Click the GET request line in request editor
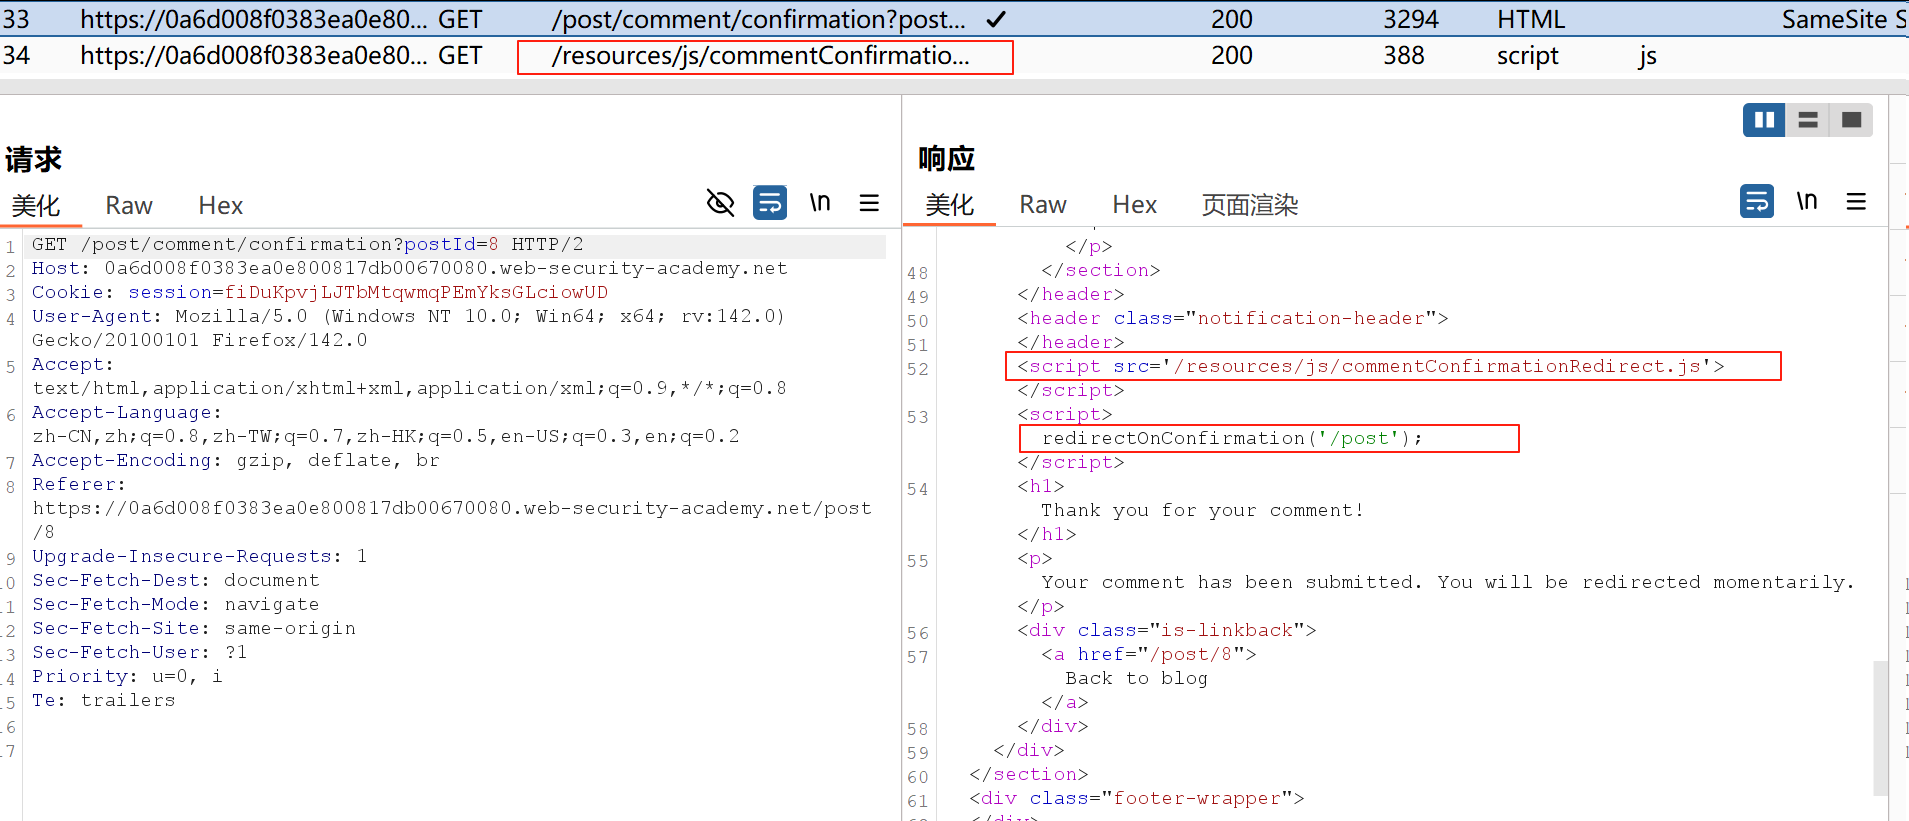The width and height of the screenshot is (1909, 821). [x=307, y=244]
